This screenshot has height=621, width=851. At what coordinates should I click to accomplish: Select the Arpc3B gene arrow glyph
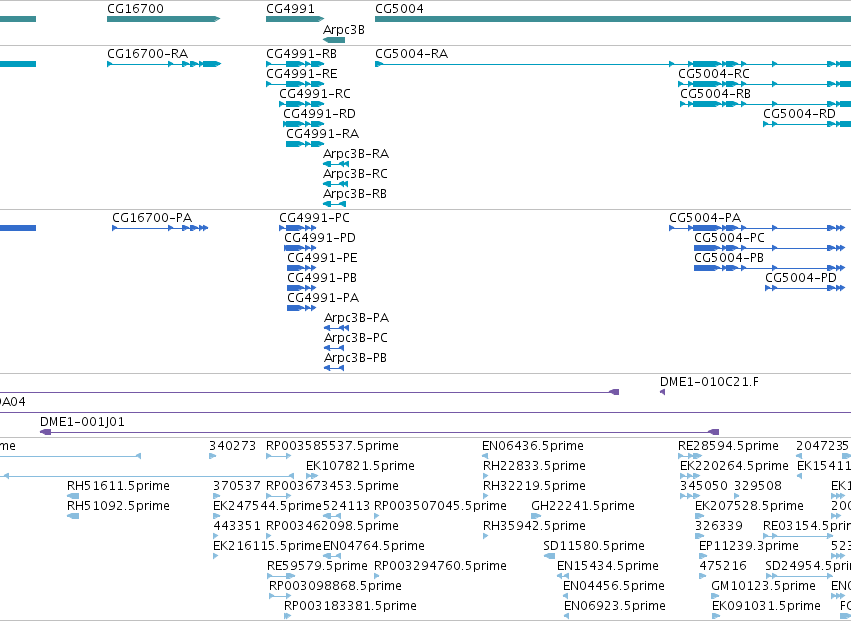tap(334, 40)
